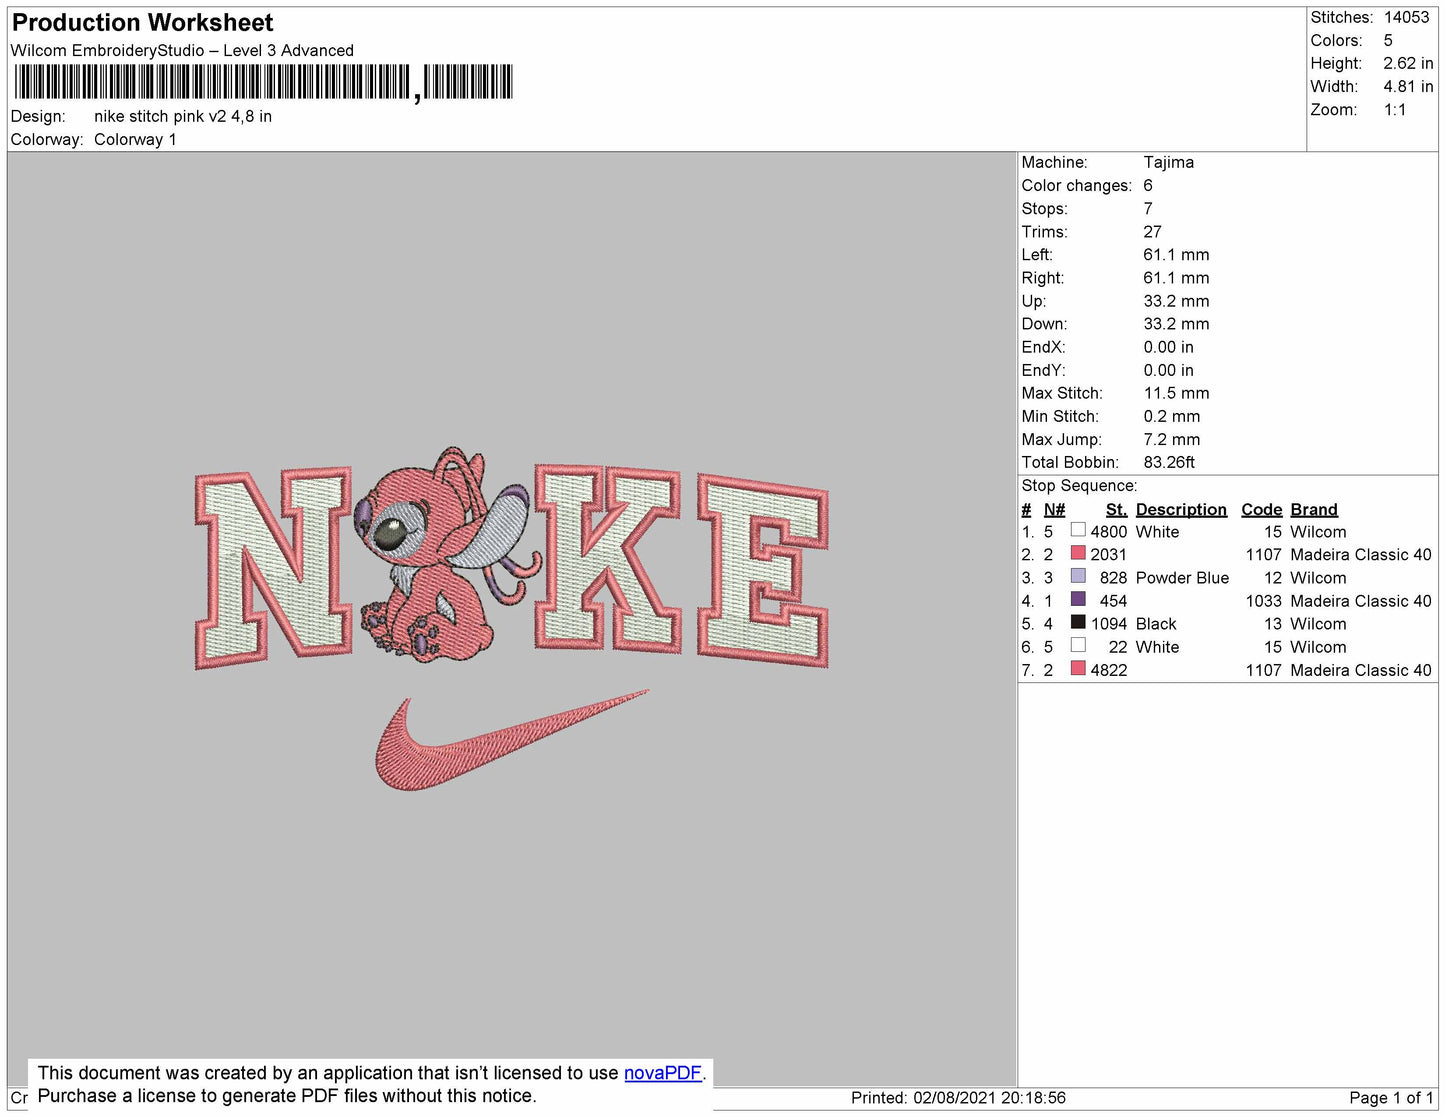Click the white swatch for stop 1
Screen dimensions: 1445x1117
1078,530
